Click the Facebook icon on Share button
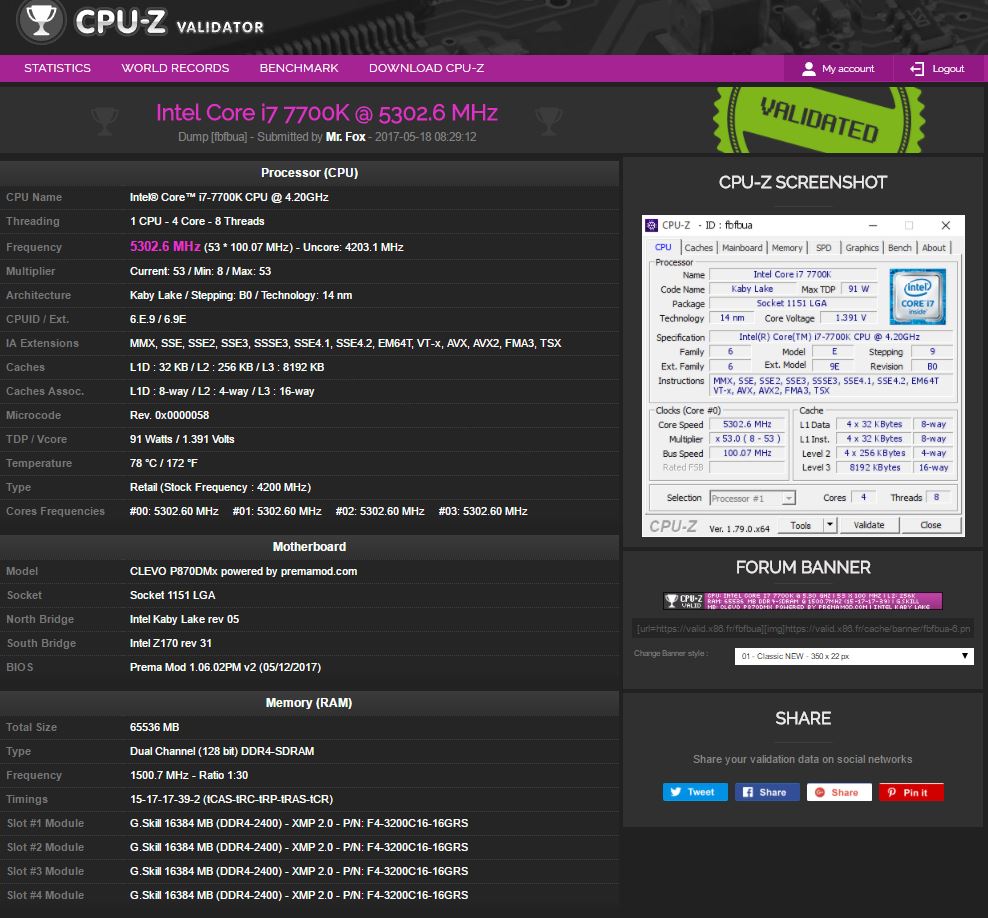988x918 pixels. tap(747, 792)
